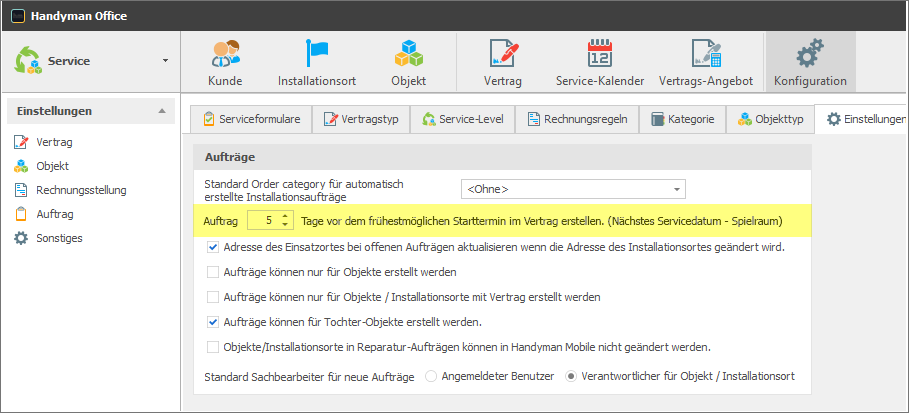Select Rechnungsstellung in the sidebar
This screenshot has height=413, width=909.
tap(70, 190)
